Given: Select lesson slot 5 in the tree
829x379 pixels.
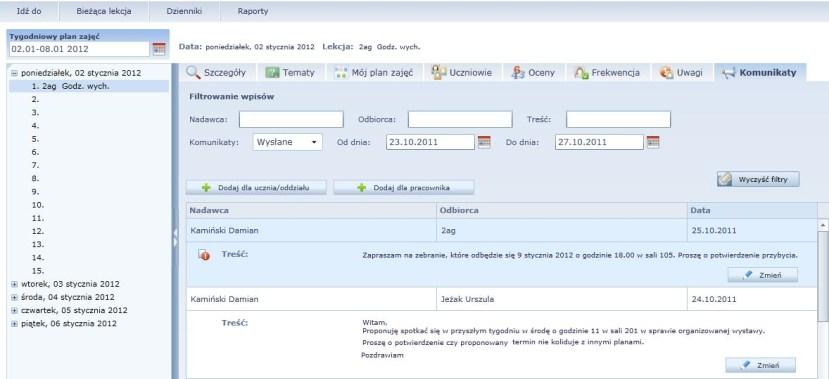Looking at the screenshot, I should [x=35, y=139].
